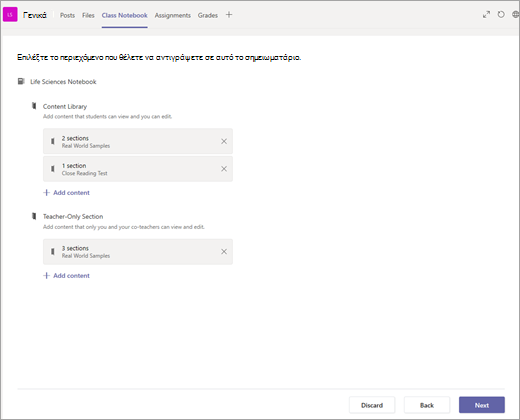Switch to the Posts tab
Screen dimensions: 520x420
coord(67,15)
